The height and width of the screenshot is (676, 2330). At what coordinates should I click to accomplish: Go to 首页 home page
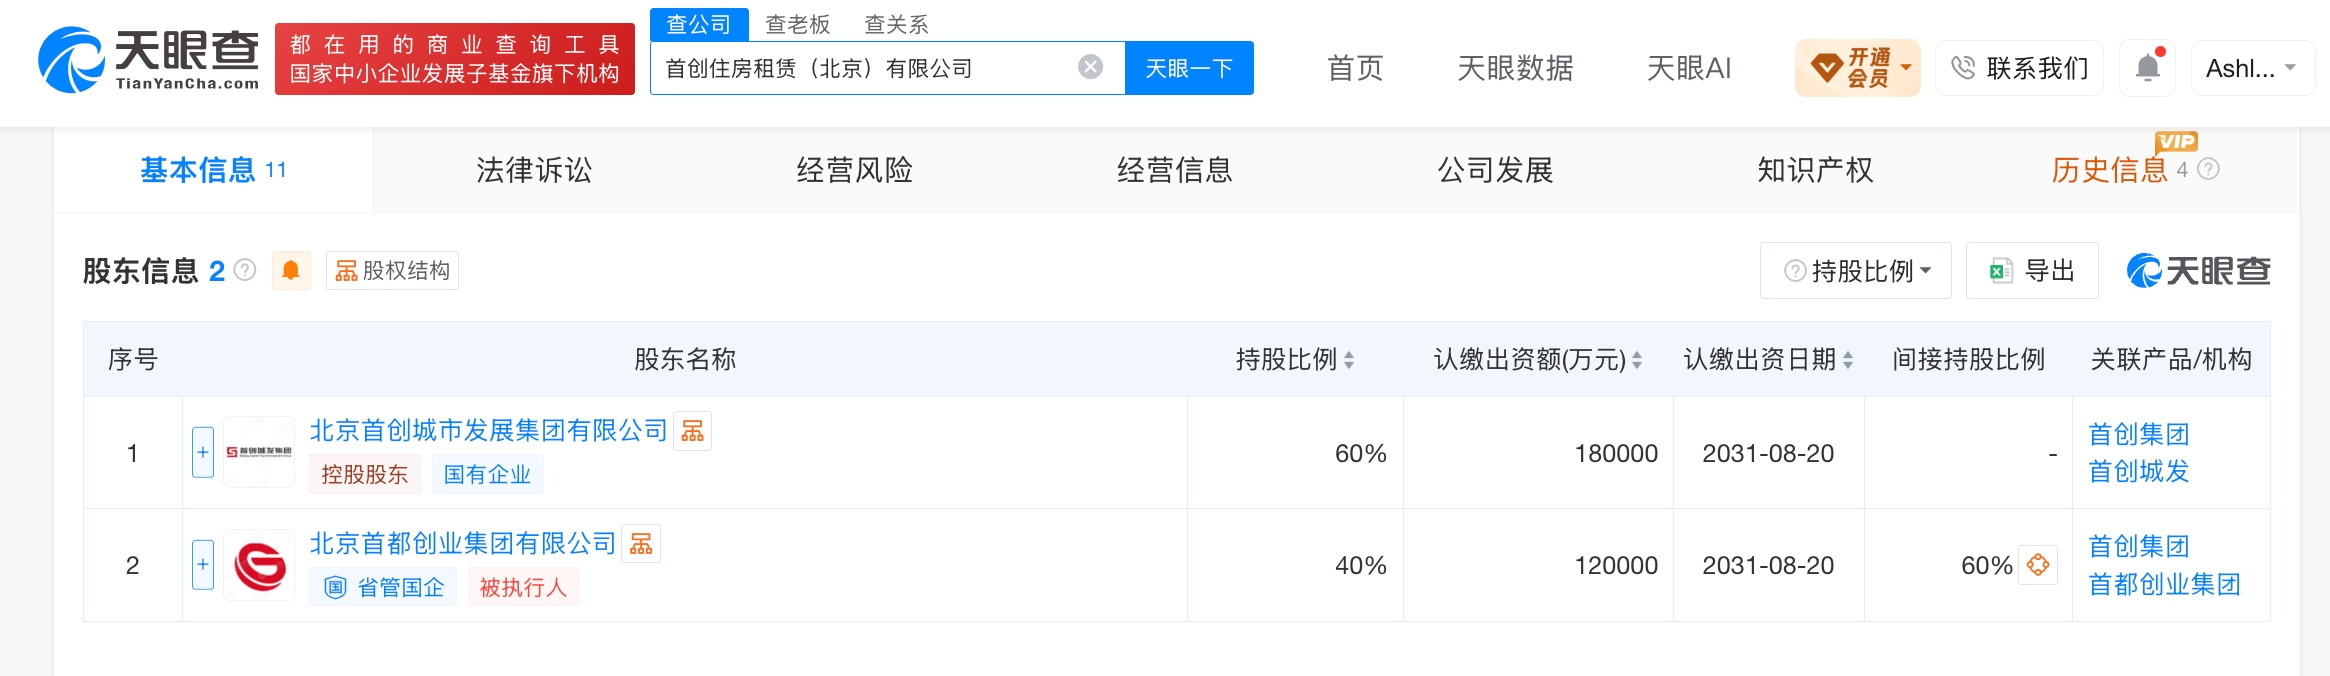[x=1355, y=68]
